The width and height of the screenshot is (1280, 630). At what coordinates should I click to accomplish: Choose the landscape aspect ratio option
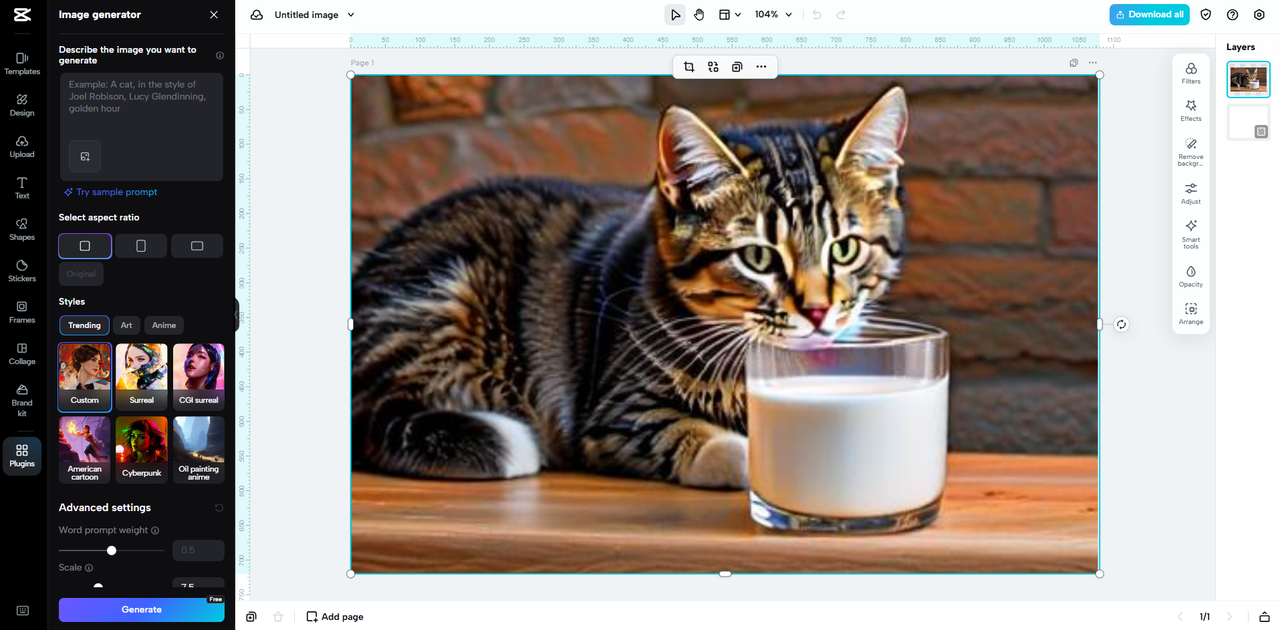pos(197,246)
